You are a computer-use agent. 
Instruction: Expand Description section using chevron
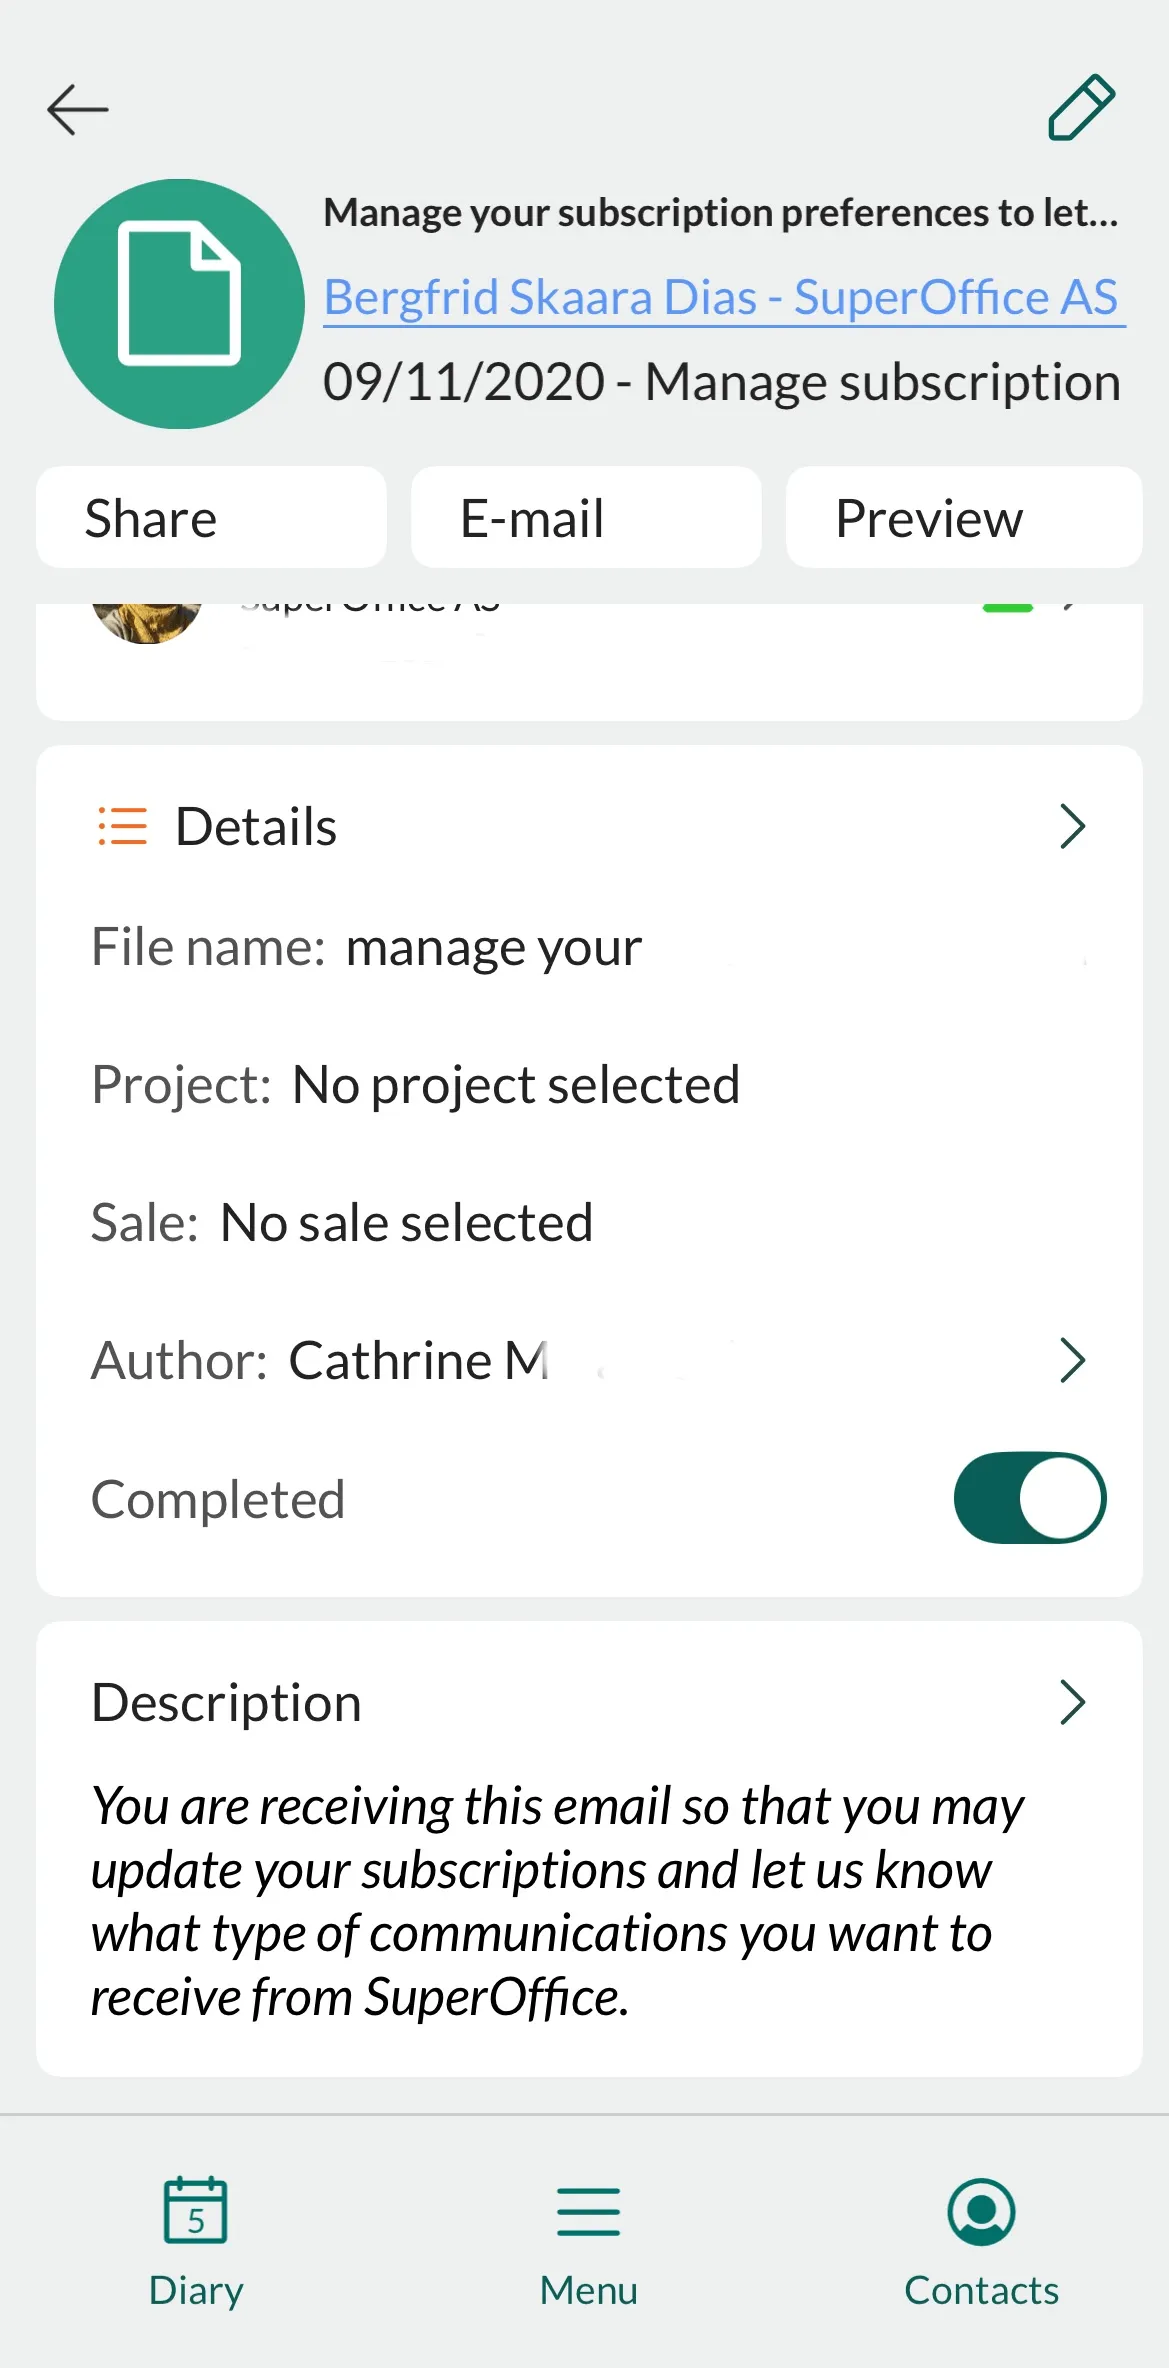click(1072, 1702)
